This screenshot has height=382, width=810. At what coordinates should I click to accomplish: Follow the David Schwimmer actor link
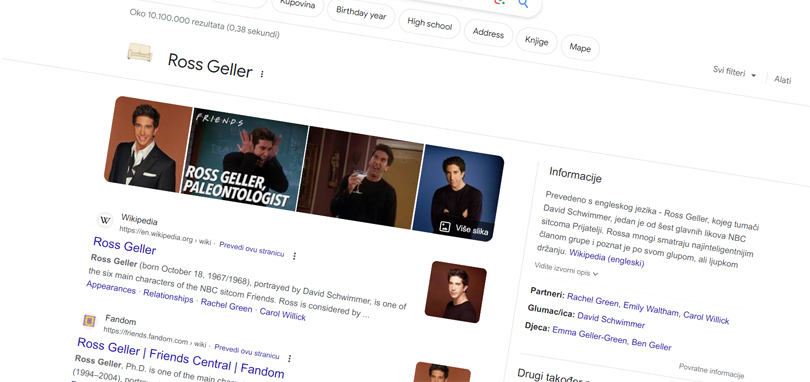611,320
